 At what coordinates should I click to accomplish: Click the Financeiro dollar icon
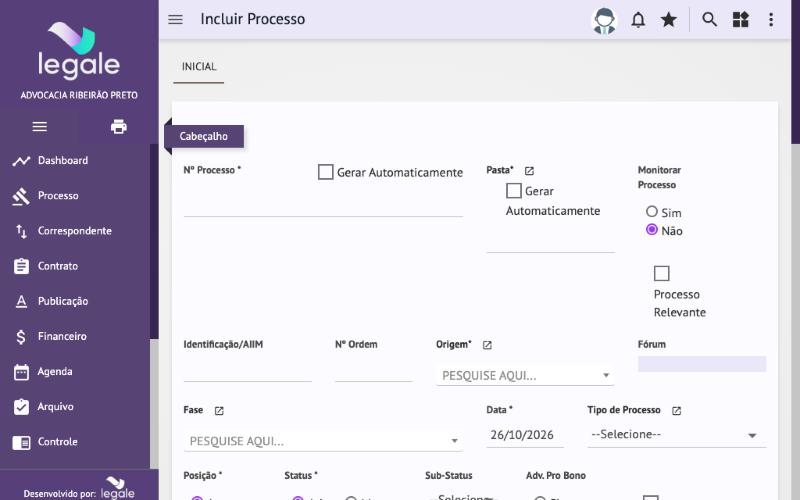pos(21,337)
